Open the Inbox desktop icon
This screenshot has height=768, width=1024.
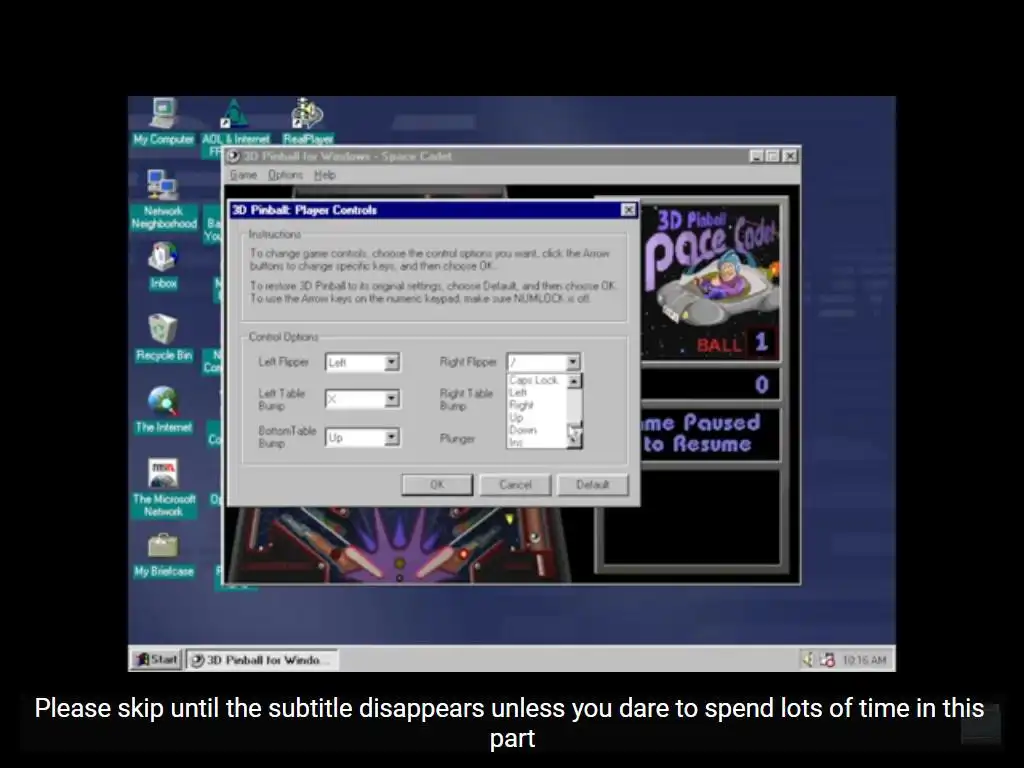pyautogui.click(x=163, y=266)
